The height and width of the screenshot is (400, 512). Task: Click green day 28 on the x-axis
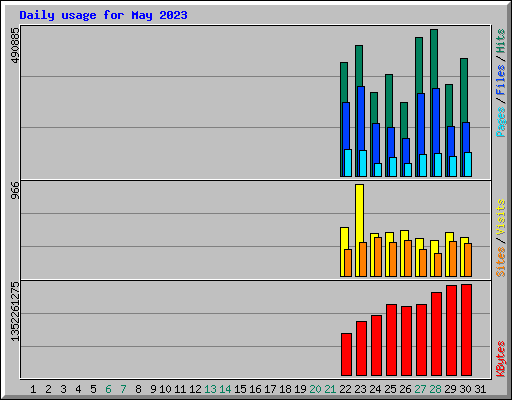(x=435, y=389)
